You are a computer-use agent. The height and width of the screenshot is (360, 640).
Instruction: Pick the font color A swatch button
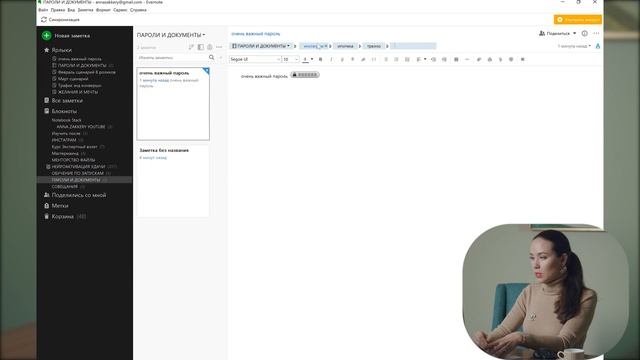coord(305,59)
